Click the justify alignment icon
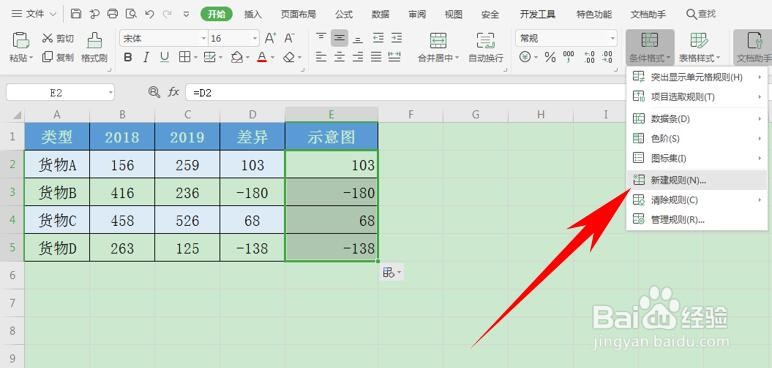 [x=377, y=57]
